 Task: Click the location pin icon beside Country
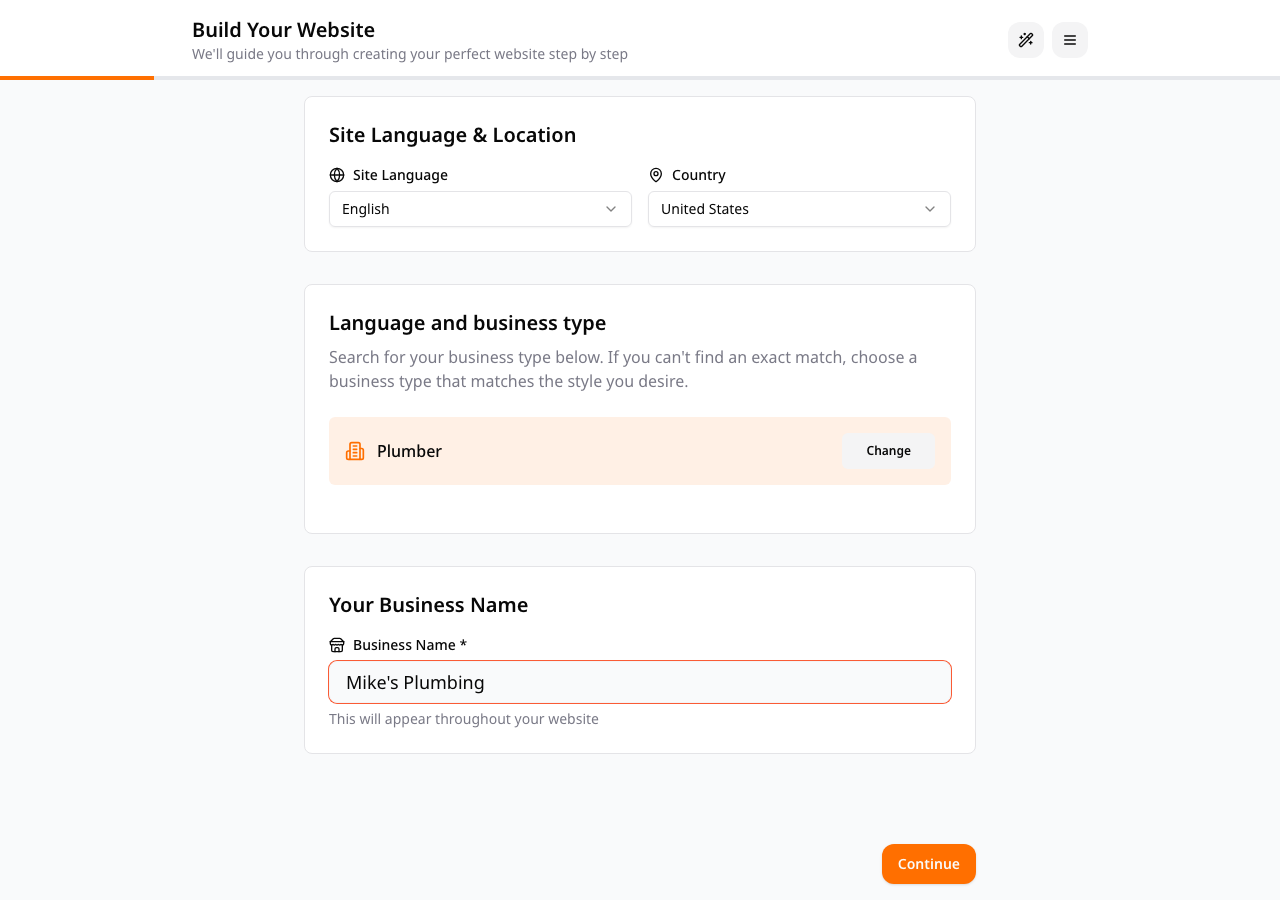click(656, 175)
